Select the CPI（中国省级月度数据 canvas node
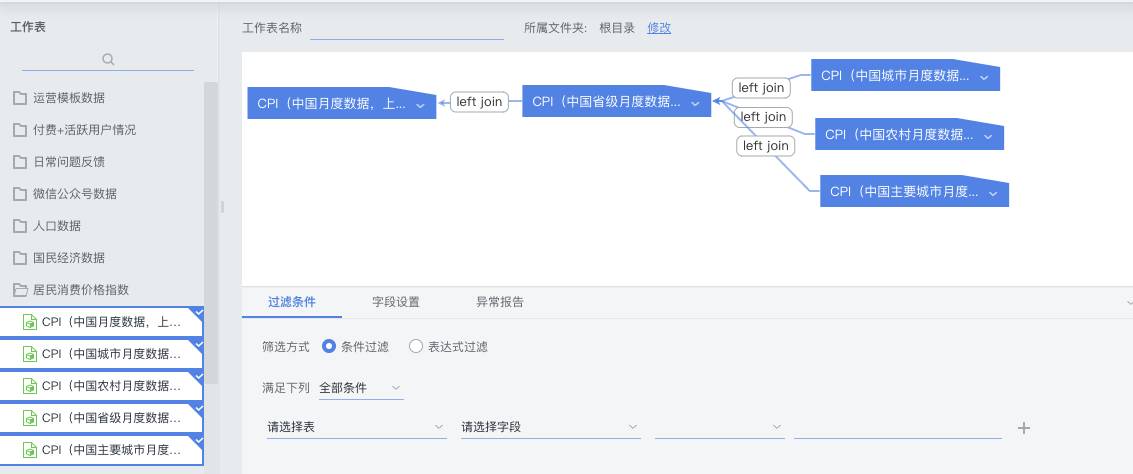The image size is (1133, 474). tap(616, 101)
